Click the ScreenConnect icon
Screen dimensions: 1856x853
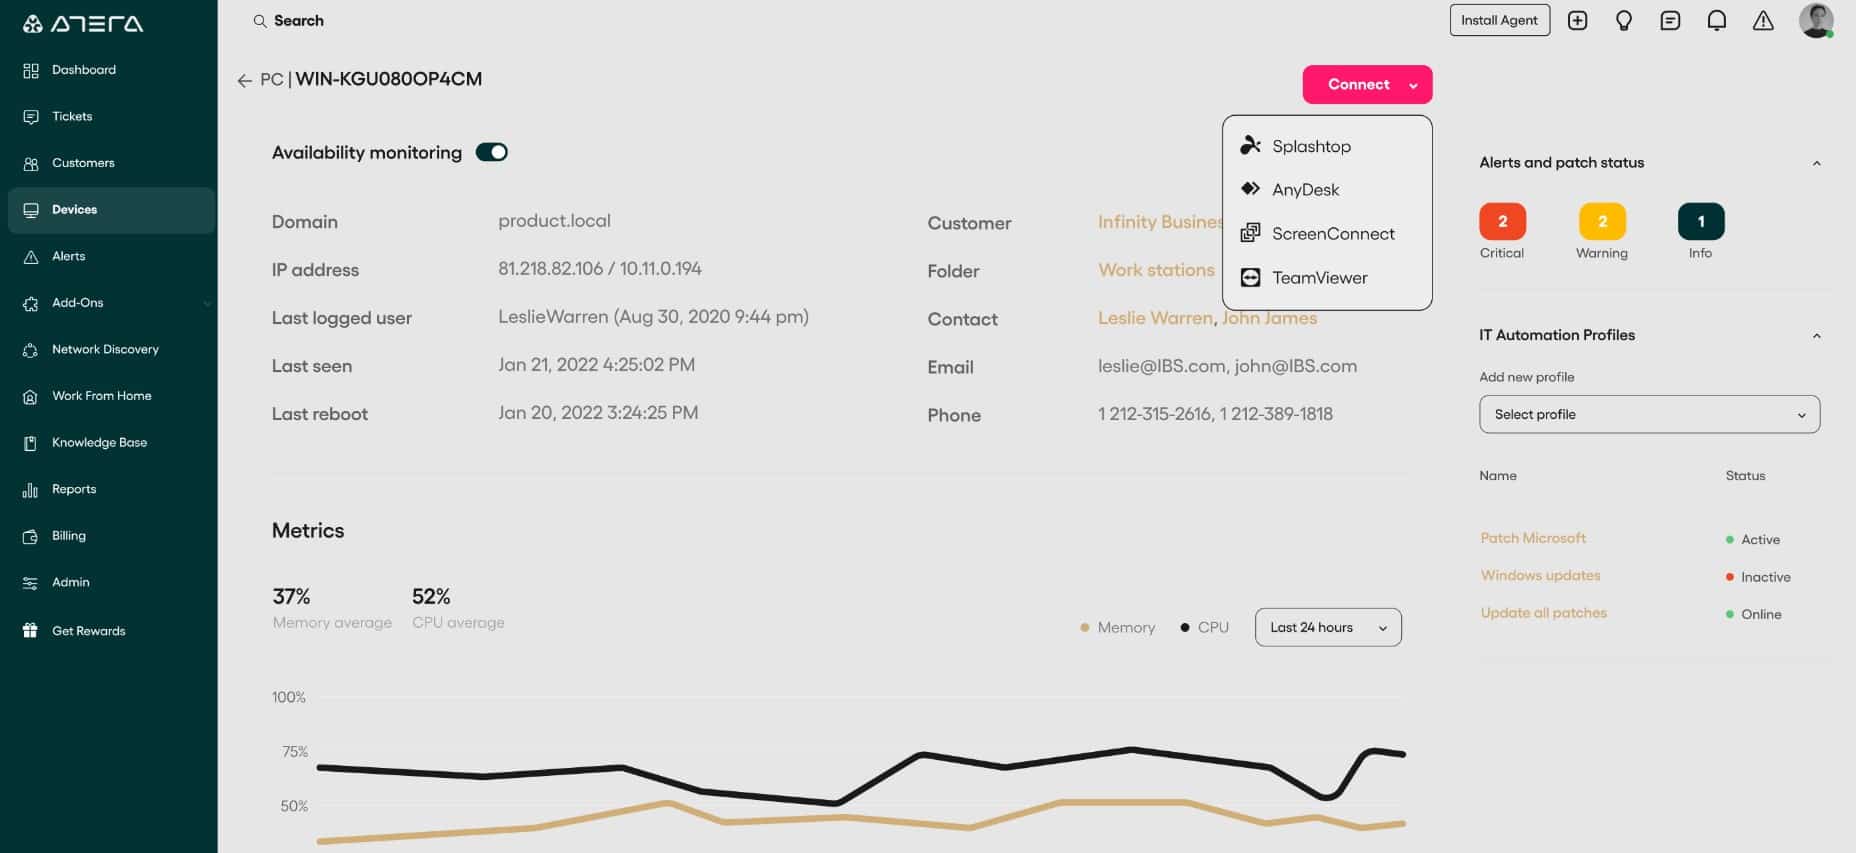[1250, 233]
